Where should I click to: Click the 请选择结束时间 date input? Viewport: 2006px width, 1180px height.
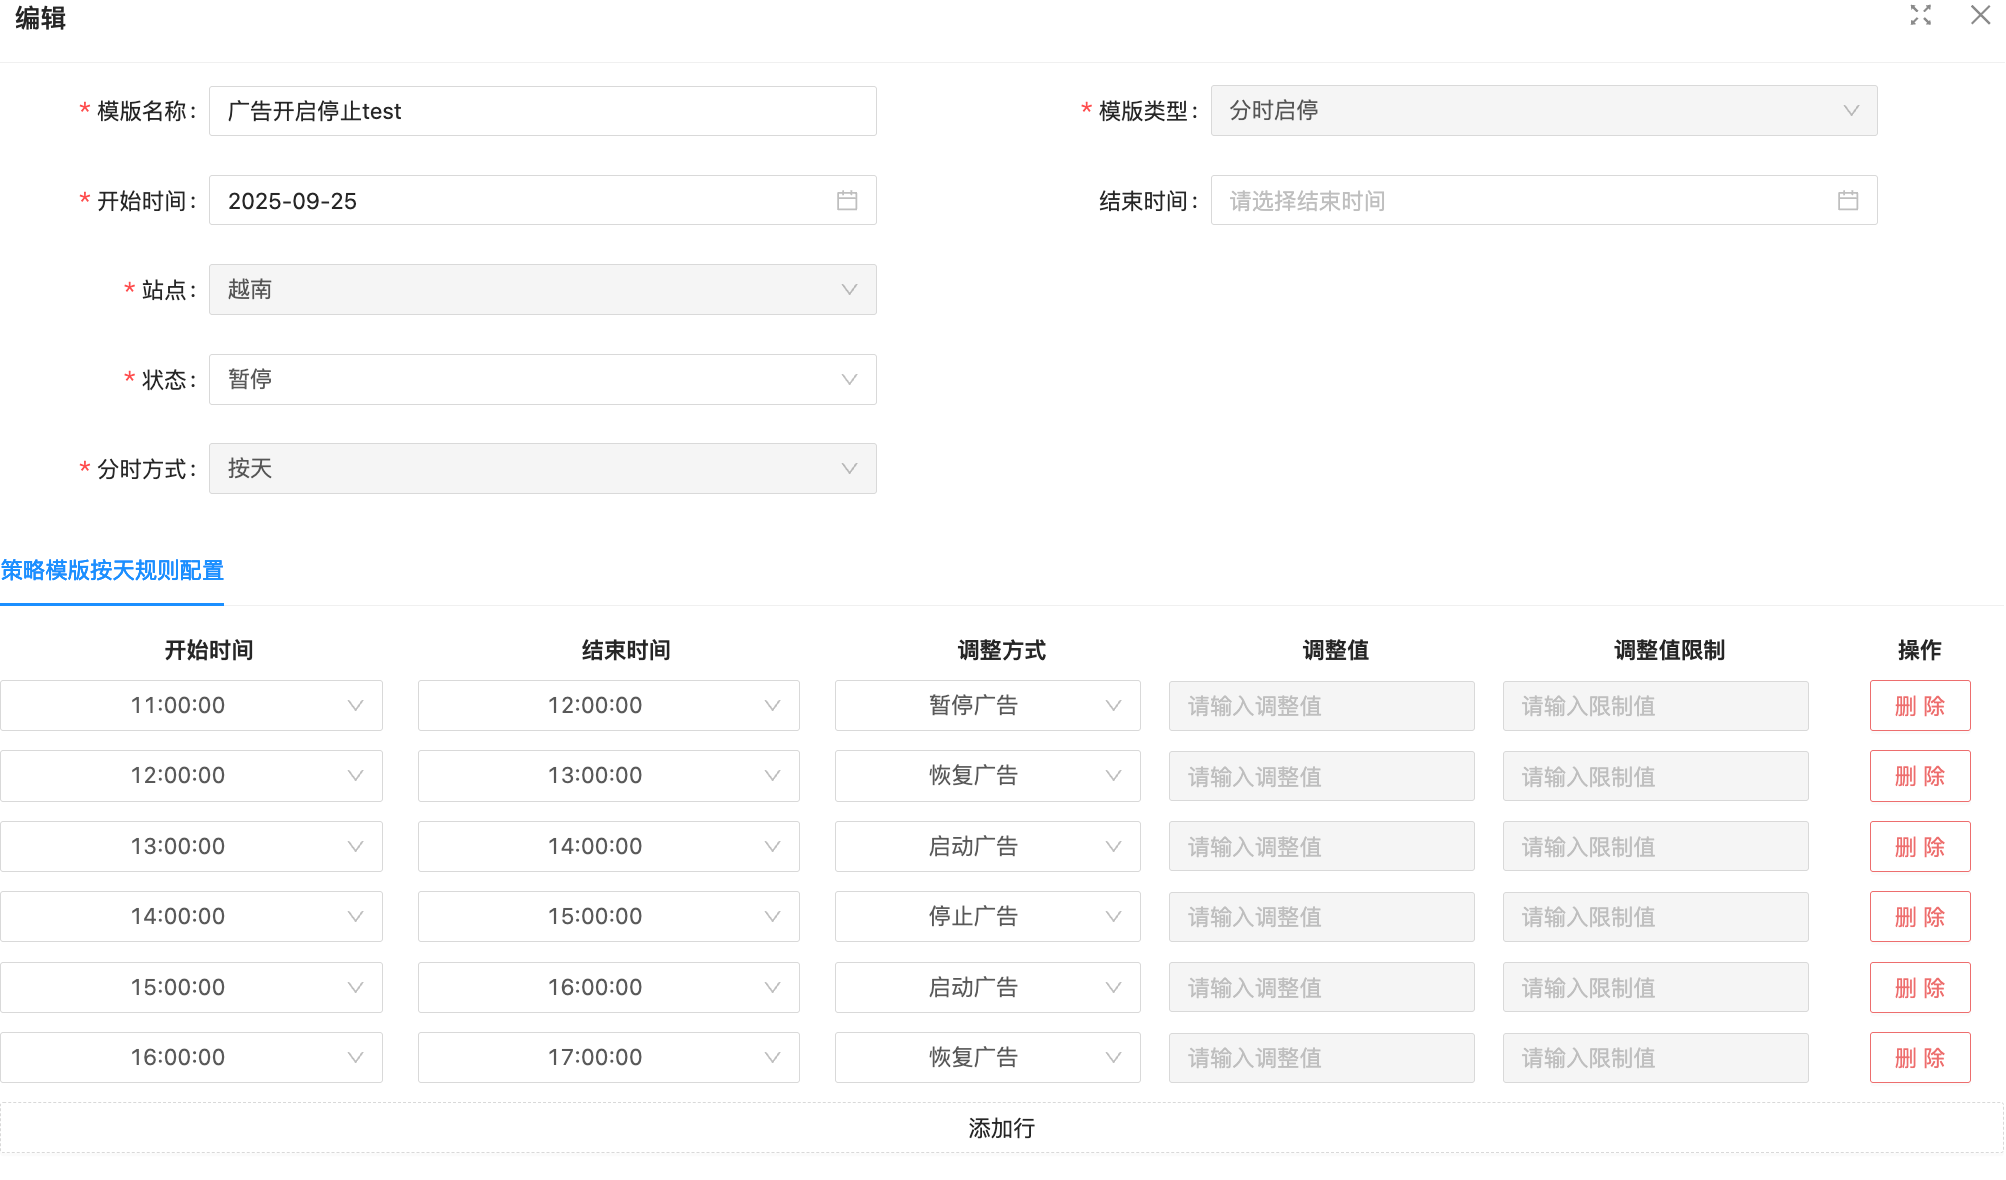(1520, 201)
